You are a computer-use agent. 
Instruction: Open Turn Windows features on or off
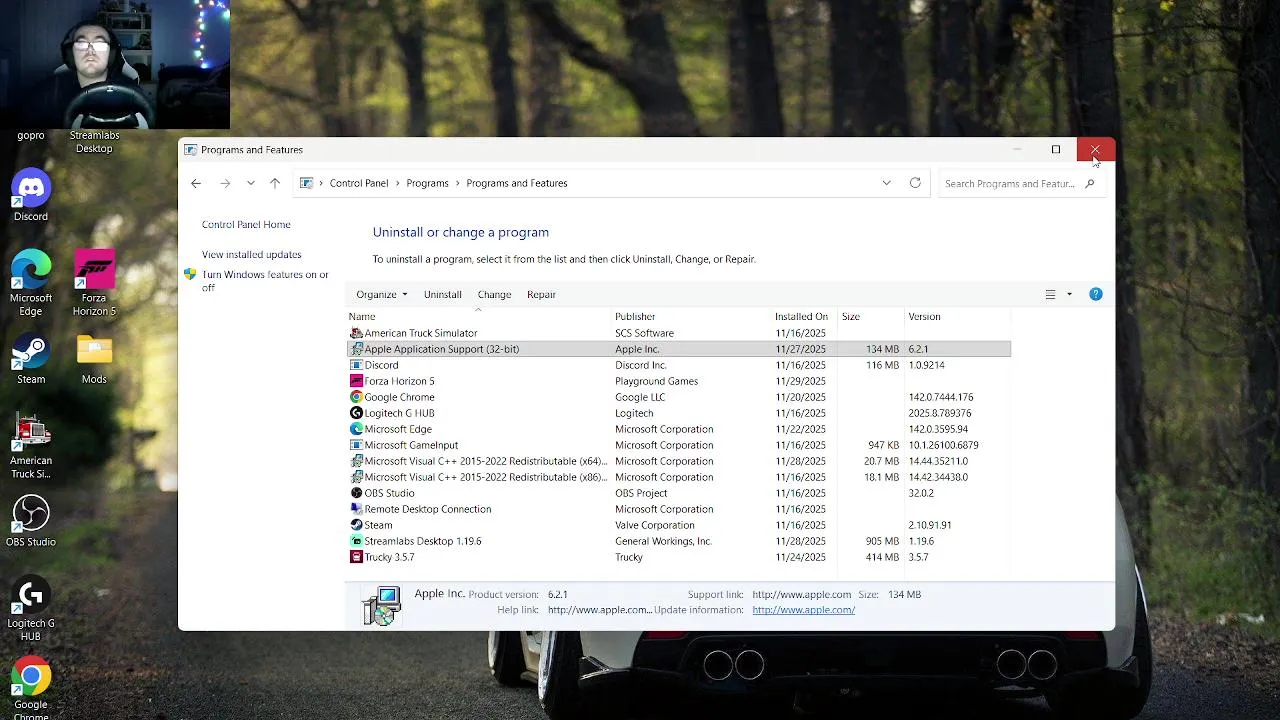coord(265,281)
